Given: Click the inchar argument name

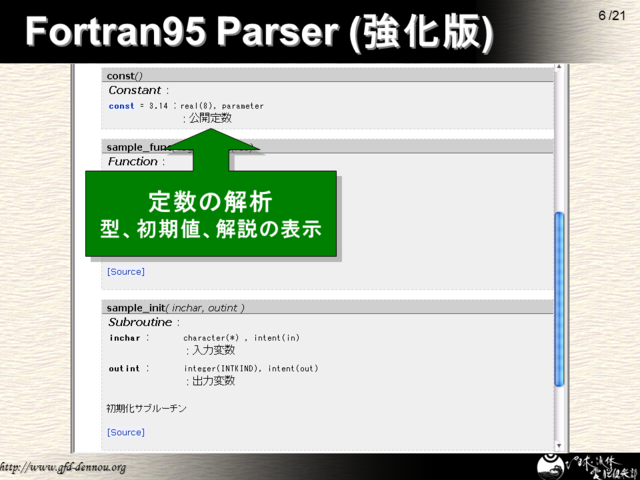Looking at the screenshot, I should click(124, 338).
